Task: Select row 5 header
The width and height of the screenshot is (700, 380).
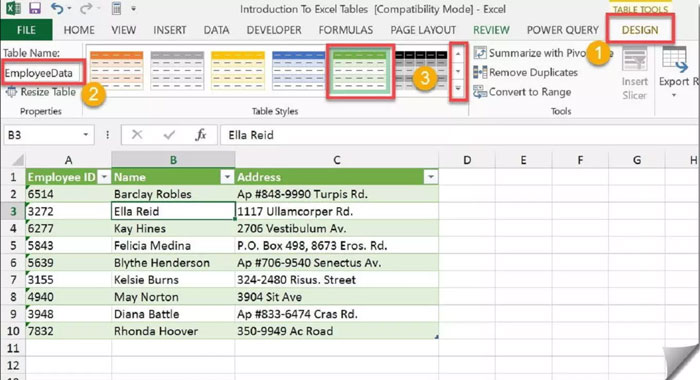Action: [x=13, y=246]
